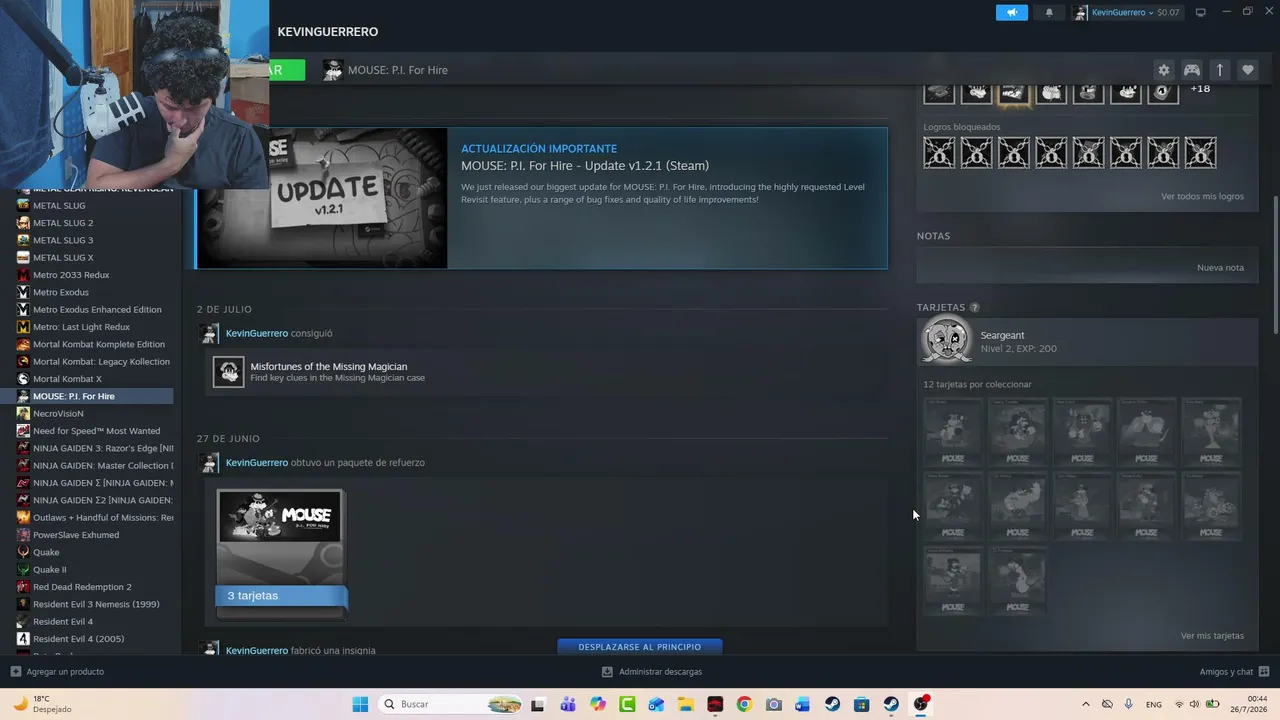Viewport: 1280px width, 720px height.
Task: Select Metro 2033 Redux in library
Action: coord(71,275)
